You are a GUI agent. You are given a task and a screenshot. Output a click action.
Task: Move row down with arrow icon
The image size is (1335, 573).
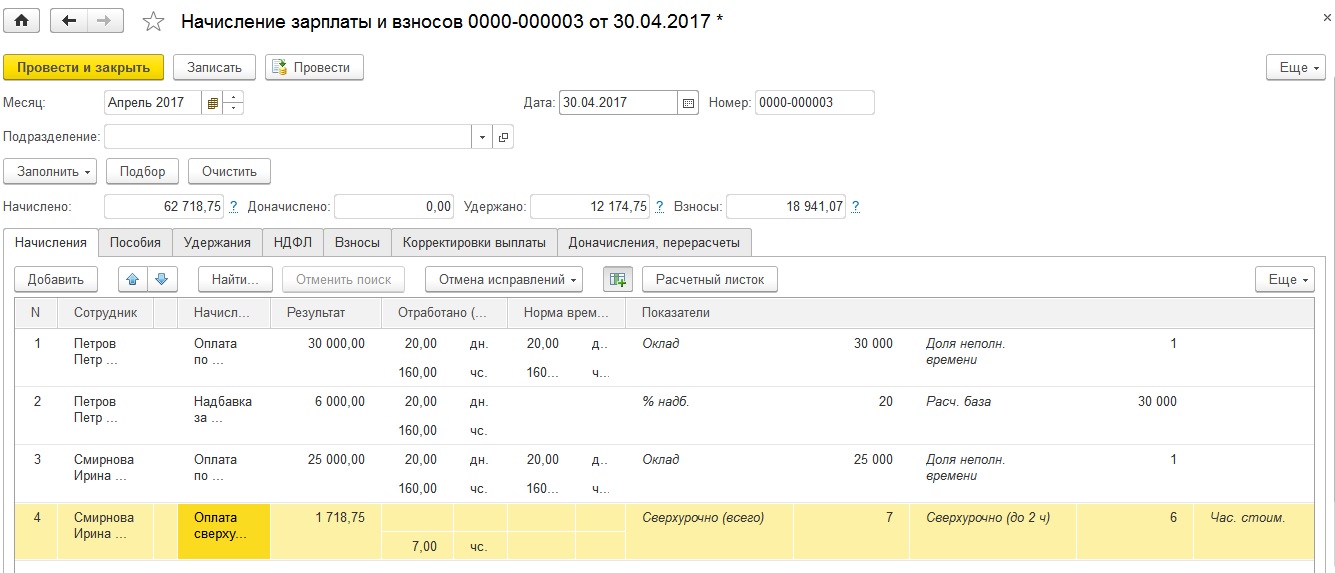pos(162,279)
